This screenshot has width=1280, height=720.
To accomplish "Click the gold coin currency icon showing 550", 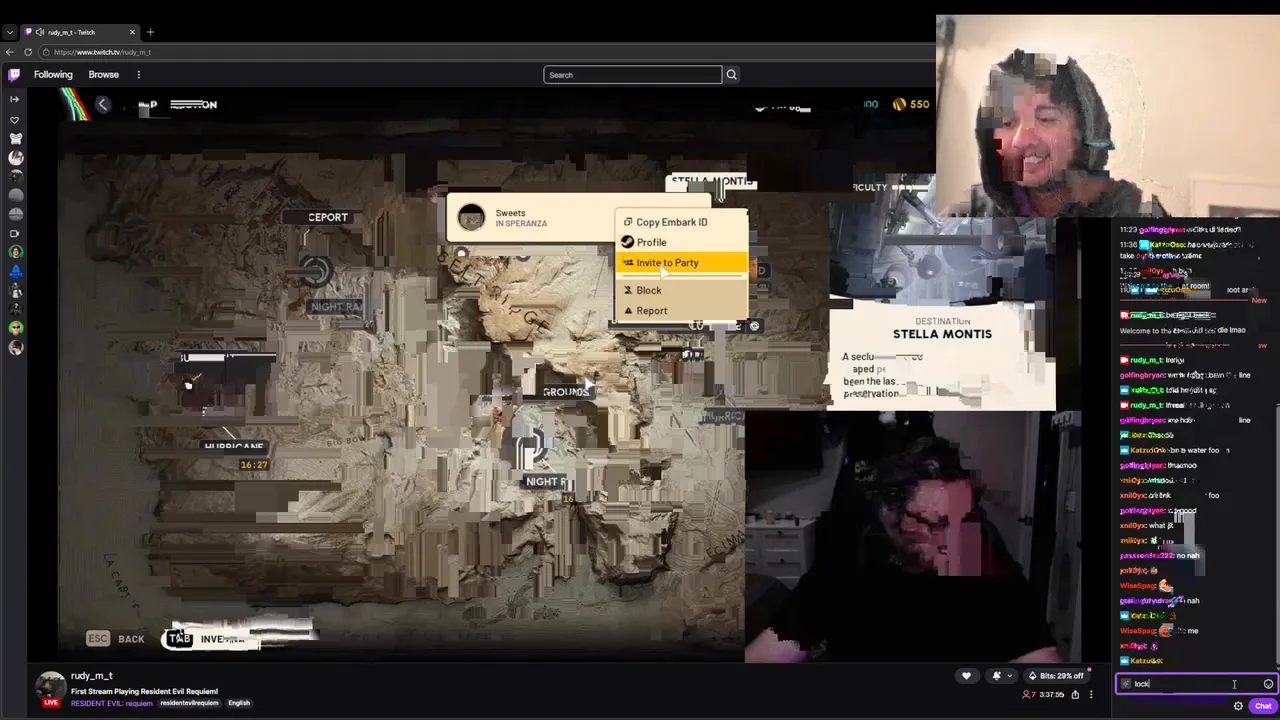I will [x=899, y=104].
